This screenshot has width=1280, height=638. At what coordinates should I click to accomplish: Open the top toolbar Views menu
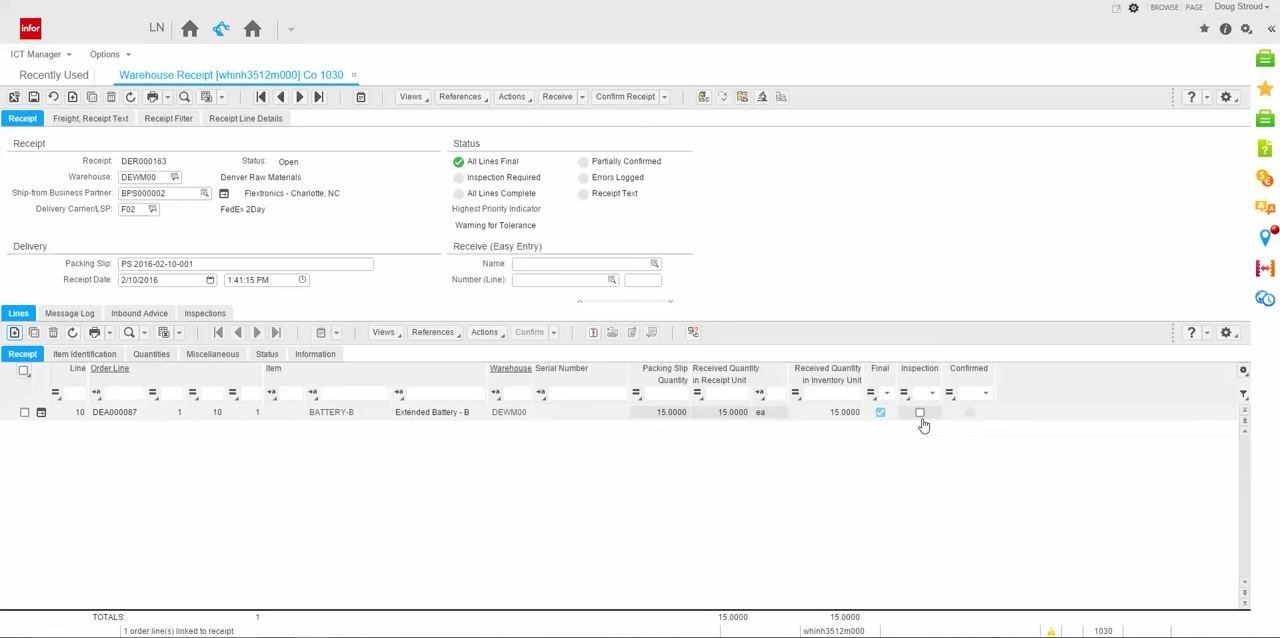(x=413, y=97)
